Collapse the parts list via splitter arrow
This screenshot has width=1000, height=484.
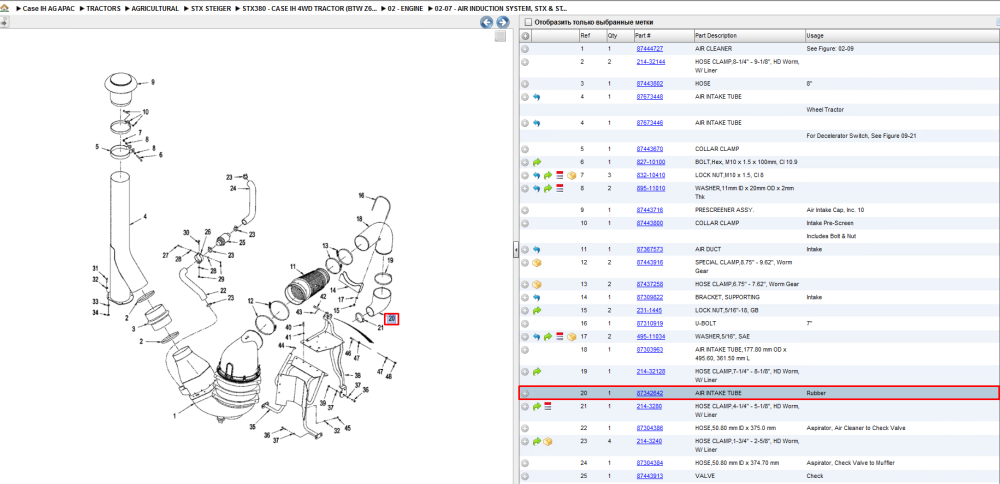tap(515, 251)
